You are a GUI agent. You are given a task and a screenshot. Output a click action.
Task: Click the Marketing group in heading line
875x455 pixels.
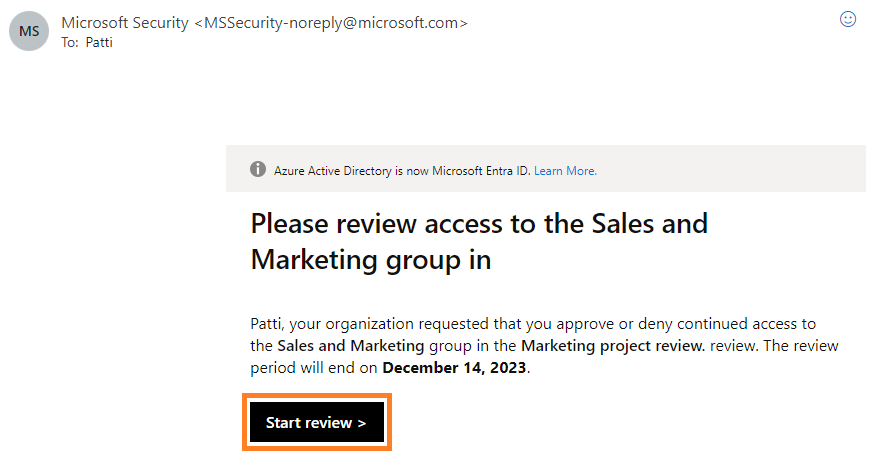[x=371, y=260]
